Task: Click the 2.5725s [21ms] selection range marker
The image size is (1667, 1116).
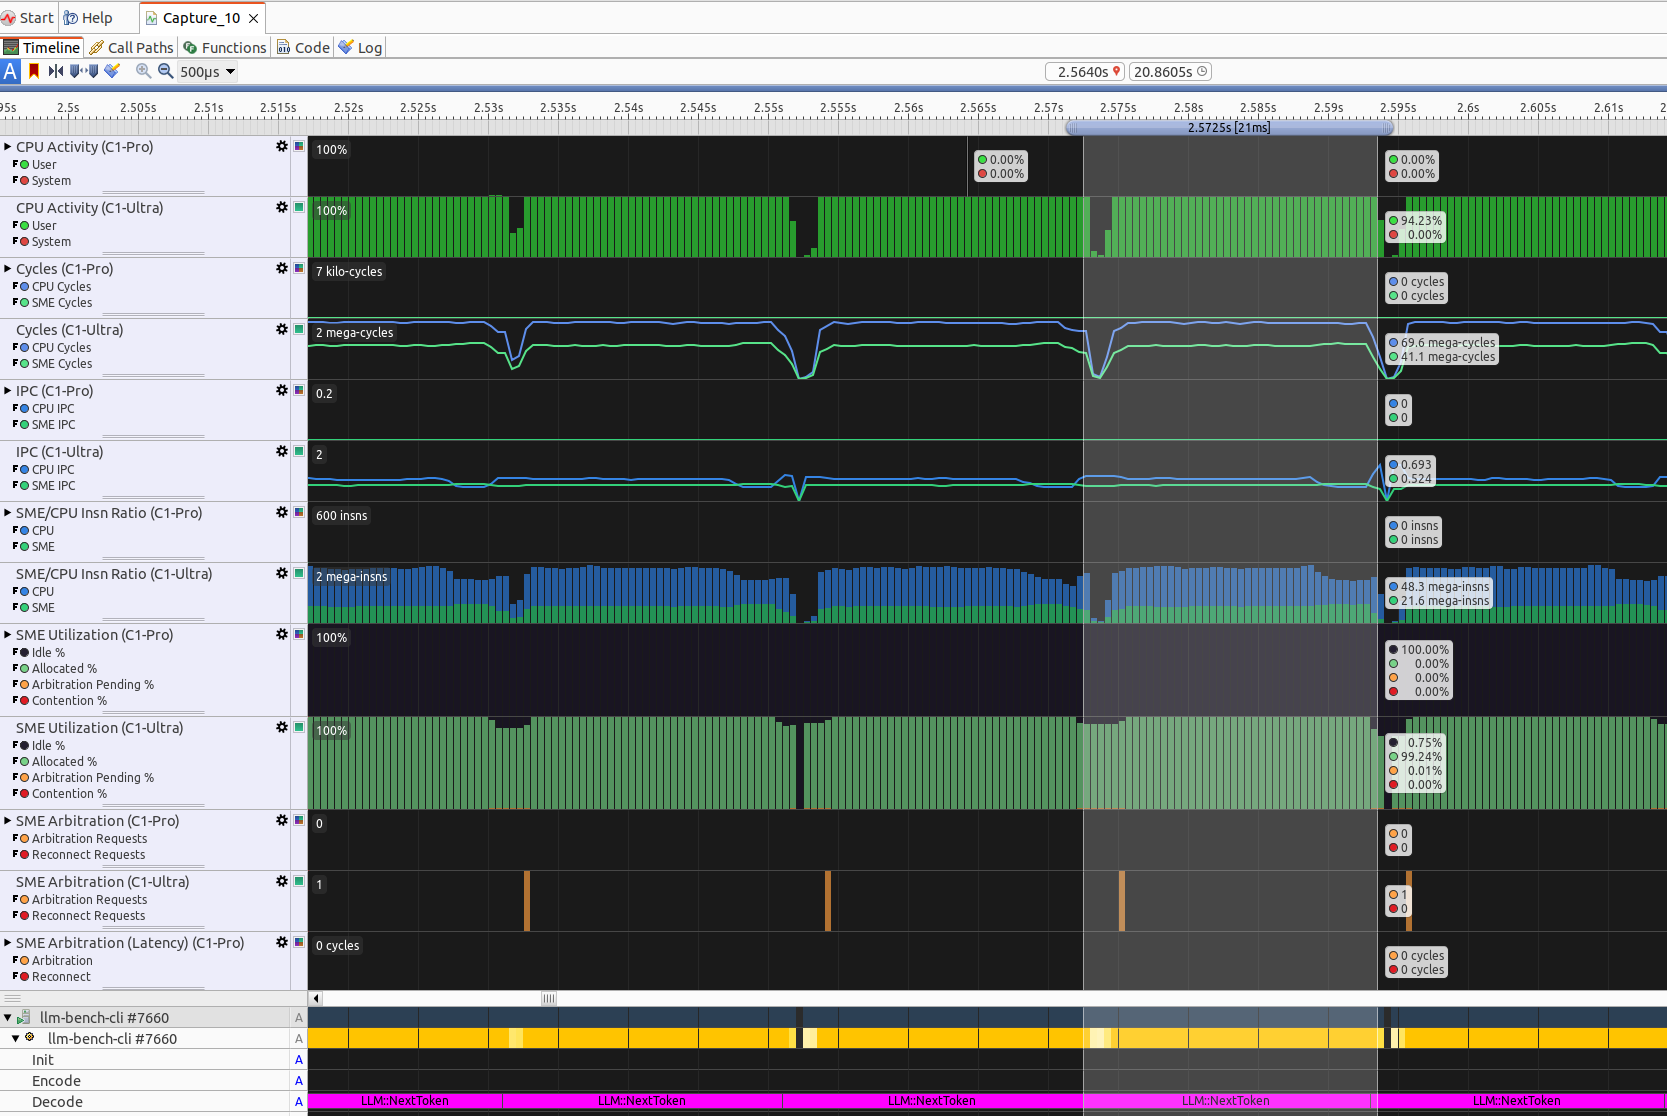Action: point(1229,127)
